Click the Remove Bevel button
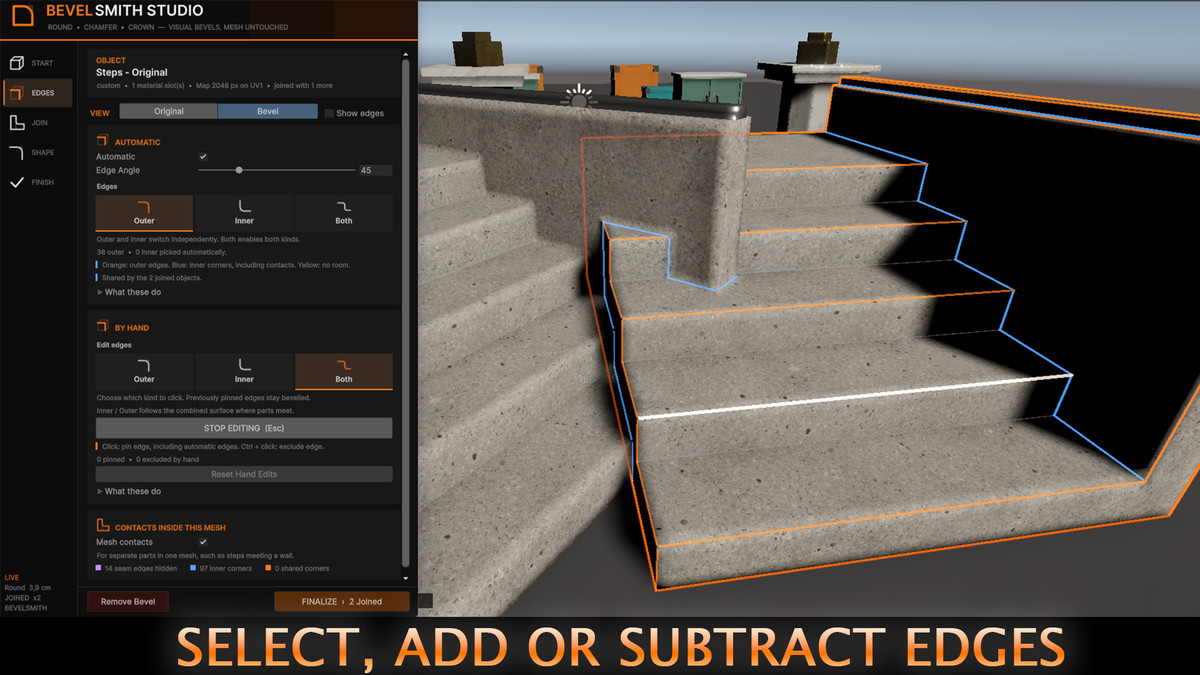The width and height of the screenshot is (1200, 675). 128,601
